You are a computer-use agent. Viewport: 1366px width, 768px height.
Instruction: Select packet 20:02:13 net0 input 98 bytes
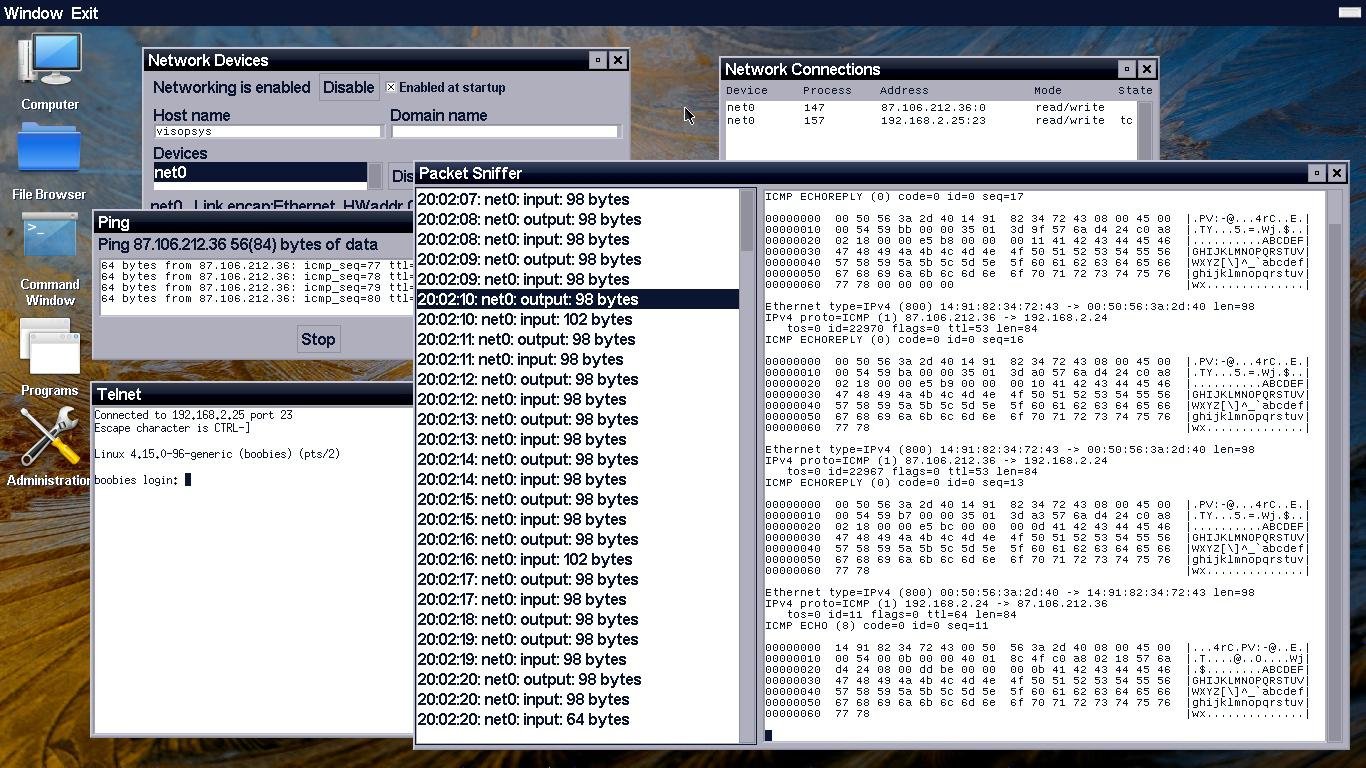coord(578,439)
